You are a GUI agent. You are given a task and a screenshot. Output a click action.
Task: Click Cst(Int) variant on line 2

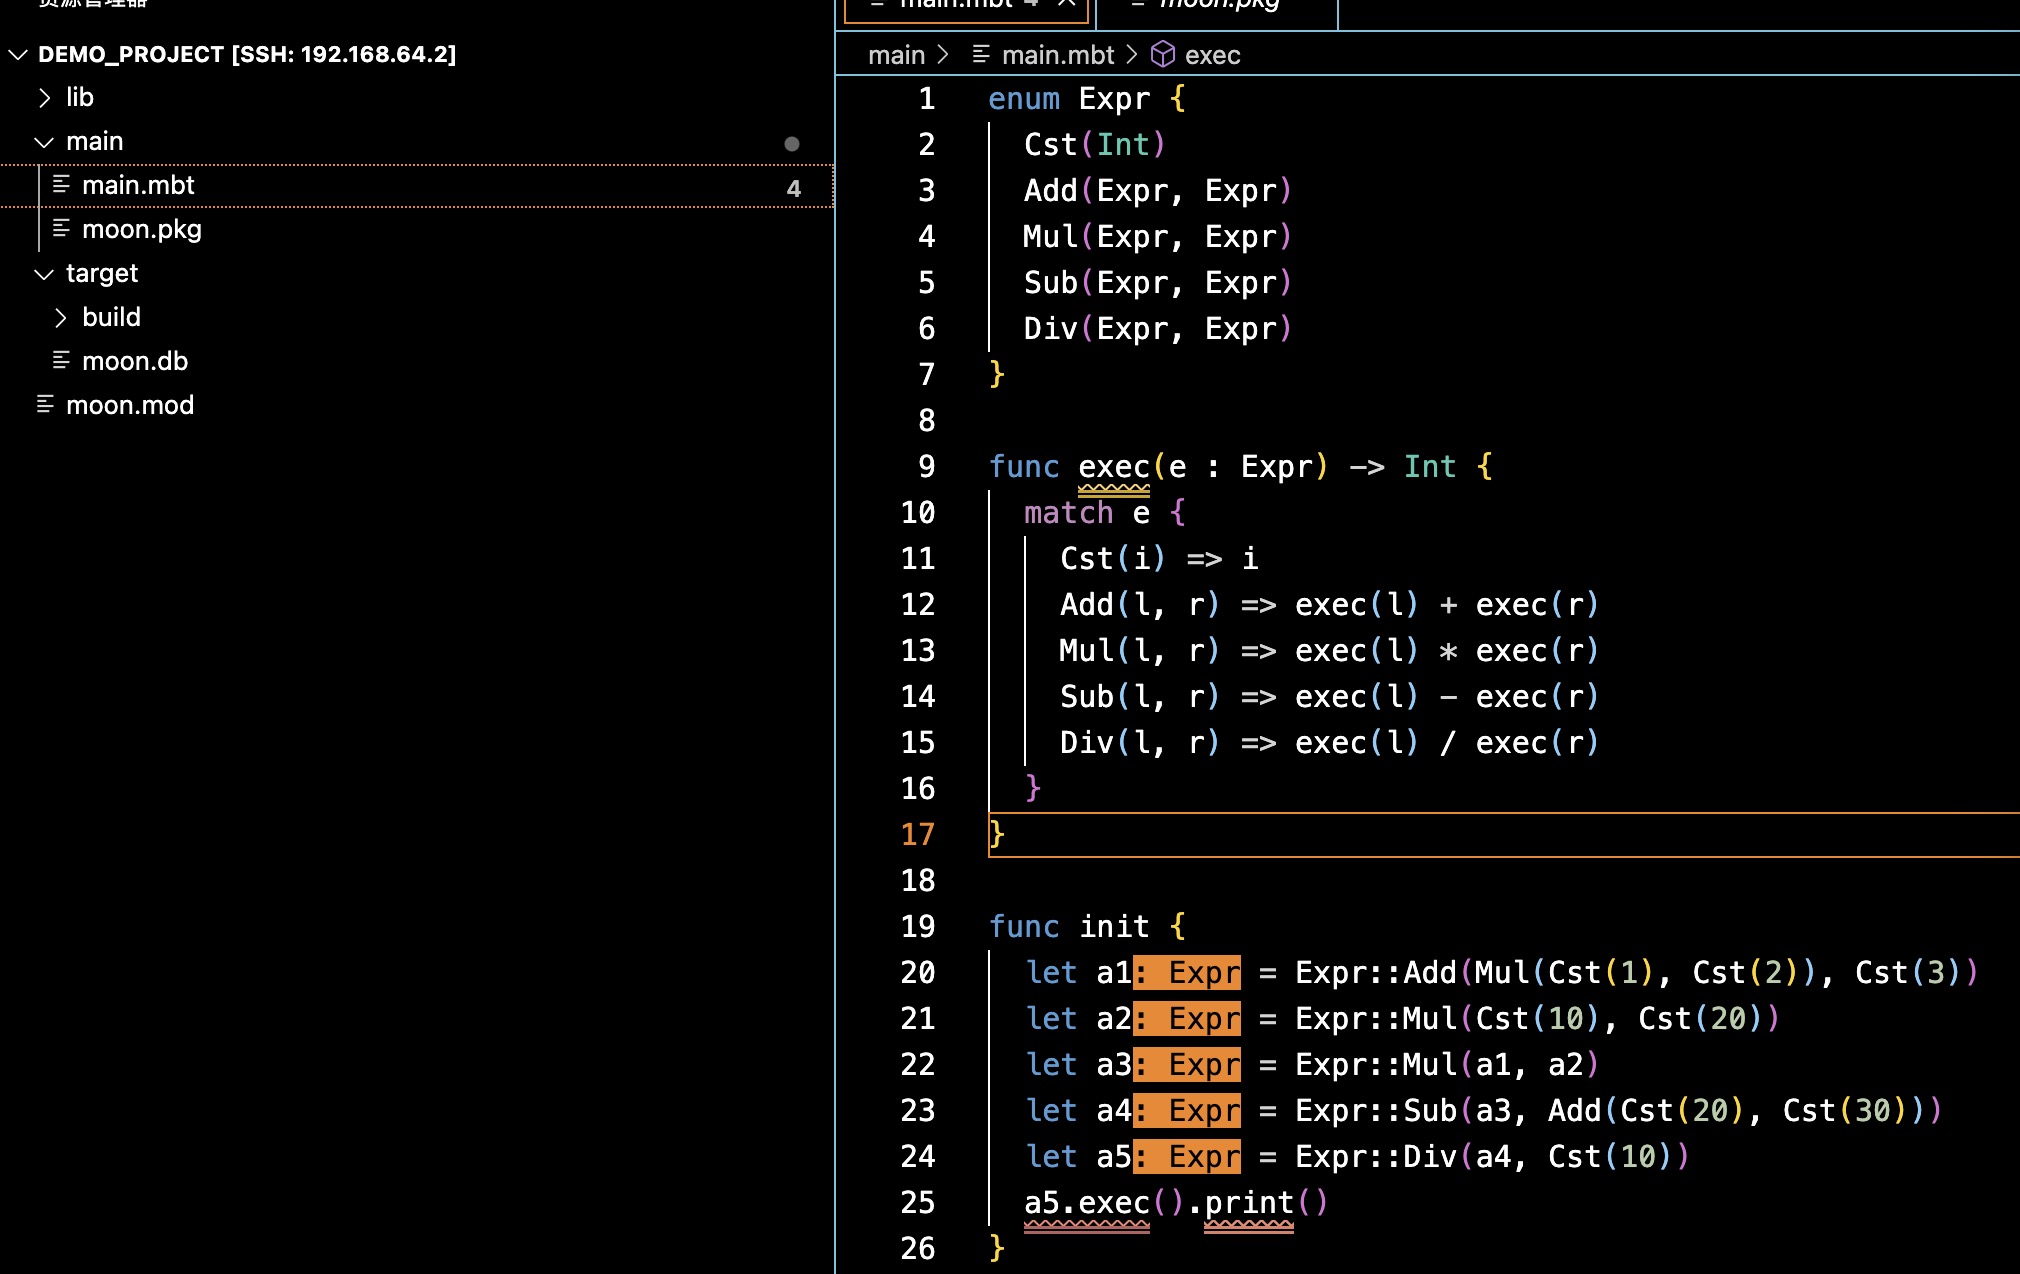(x=1095, y=144)
